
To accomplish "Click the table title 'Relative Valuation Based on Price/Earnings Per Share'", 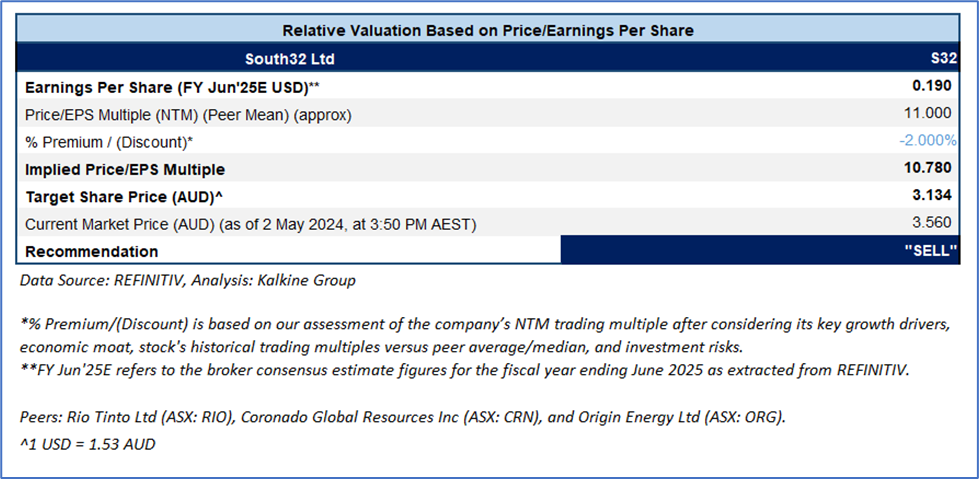I will point(488,31).
